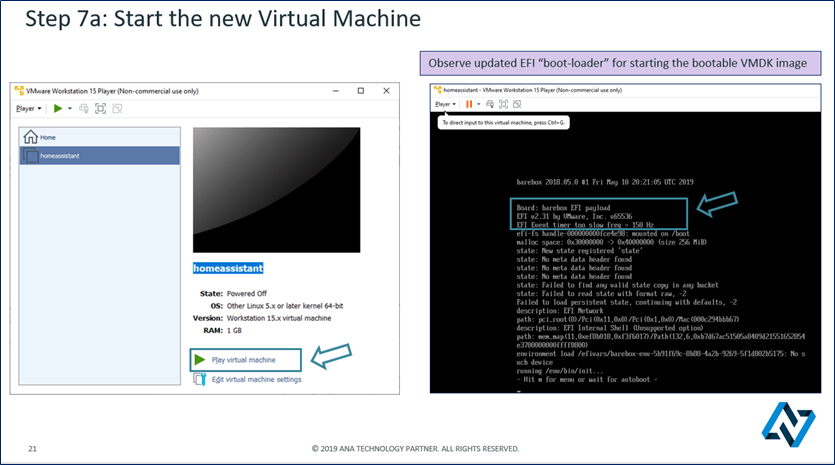Viewport: 835px width, 465px height.
Task: Expand power dropdown next to pause icon
Action: [479, 103]
